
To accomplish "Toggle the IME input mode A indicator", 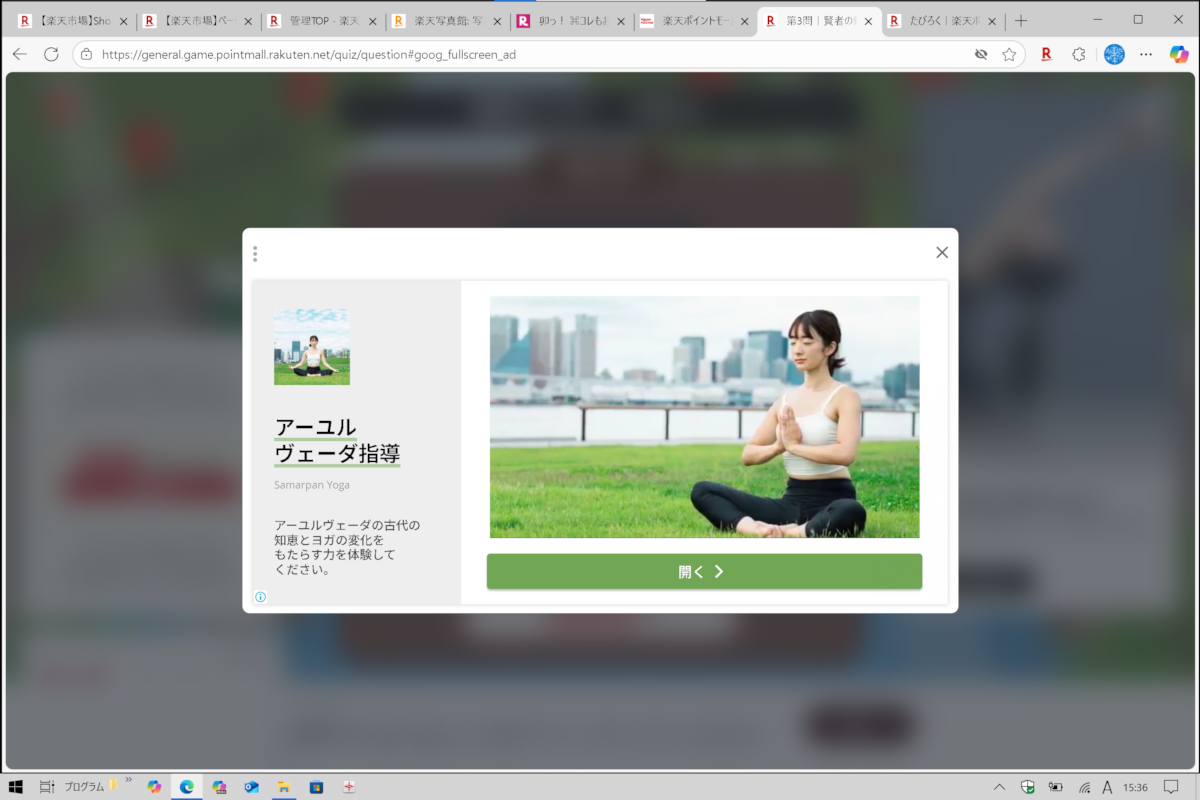I will pyautogui.click(x=1107, y=787).
